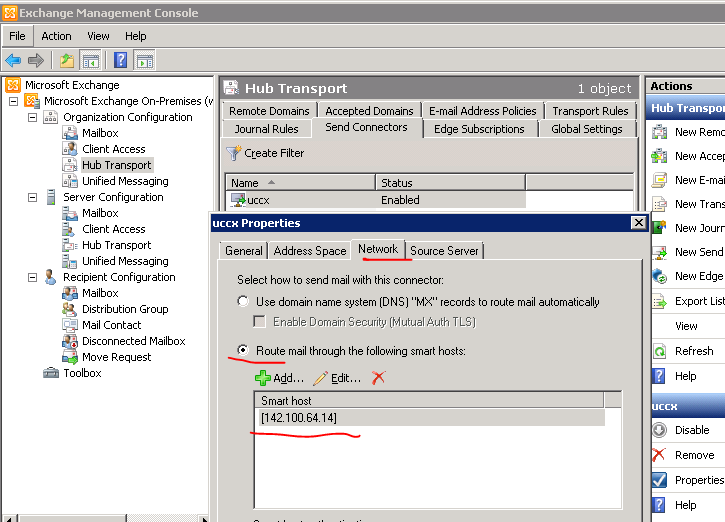
Task: Sort list by the Name column header
Action: pyautogui.click(x=300, y=183)
